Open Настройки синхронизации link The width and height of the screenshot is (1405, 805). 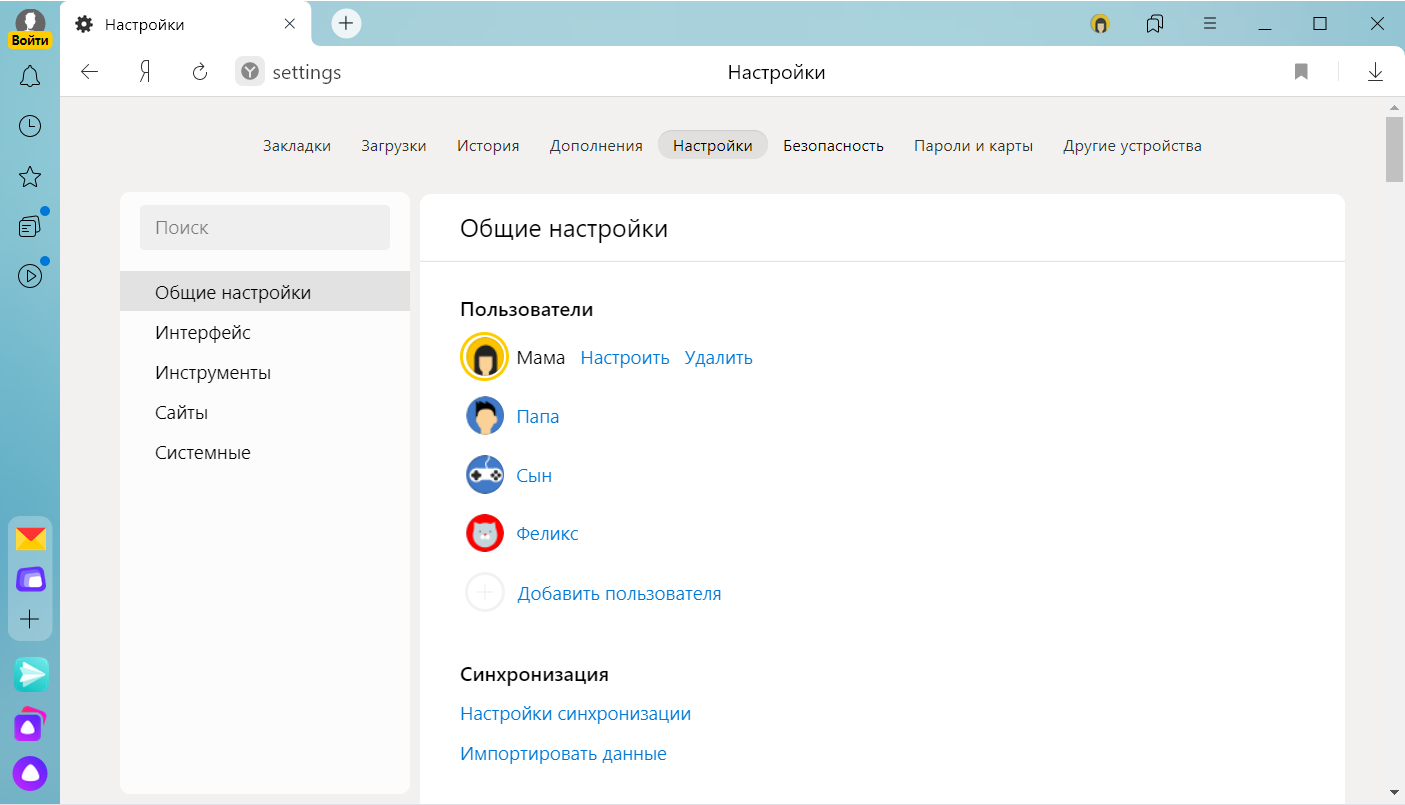[575, 713]
